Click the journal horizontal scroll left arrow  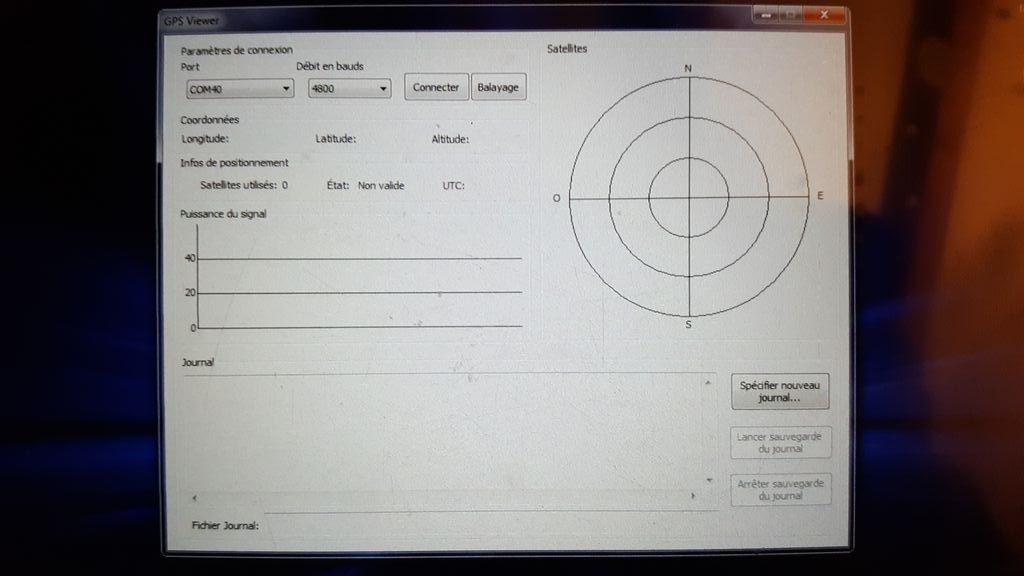[195, 498]
